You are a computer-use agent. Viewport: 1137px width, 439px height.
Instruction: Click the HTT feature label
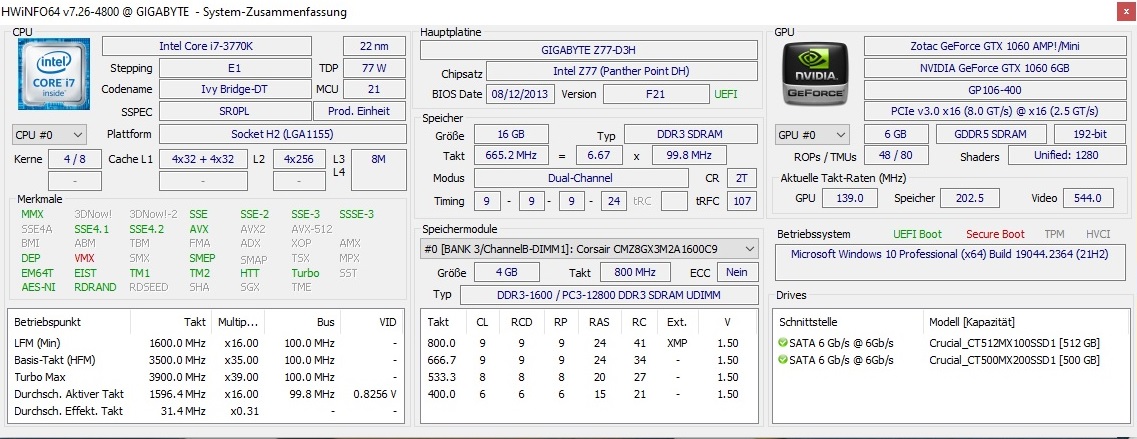[x=249, y=273]
